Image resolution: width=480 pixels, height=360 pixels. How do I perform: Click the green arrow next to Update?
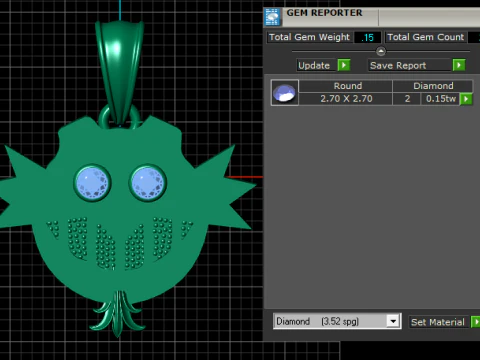click(x=344, y=65)
